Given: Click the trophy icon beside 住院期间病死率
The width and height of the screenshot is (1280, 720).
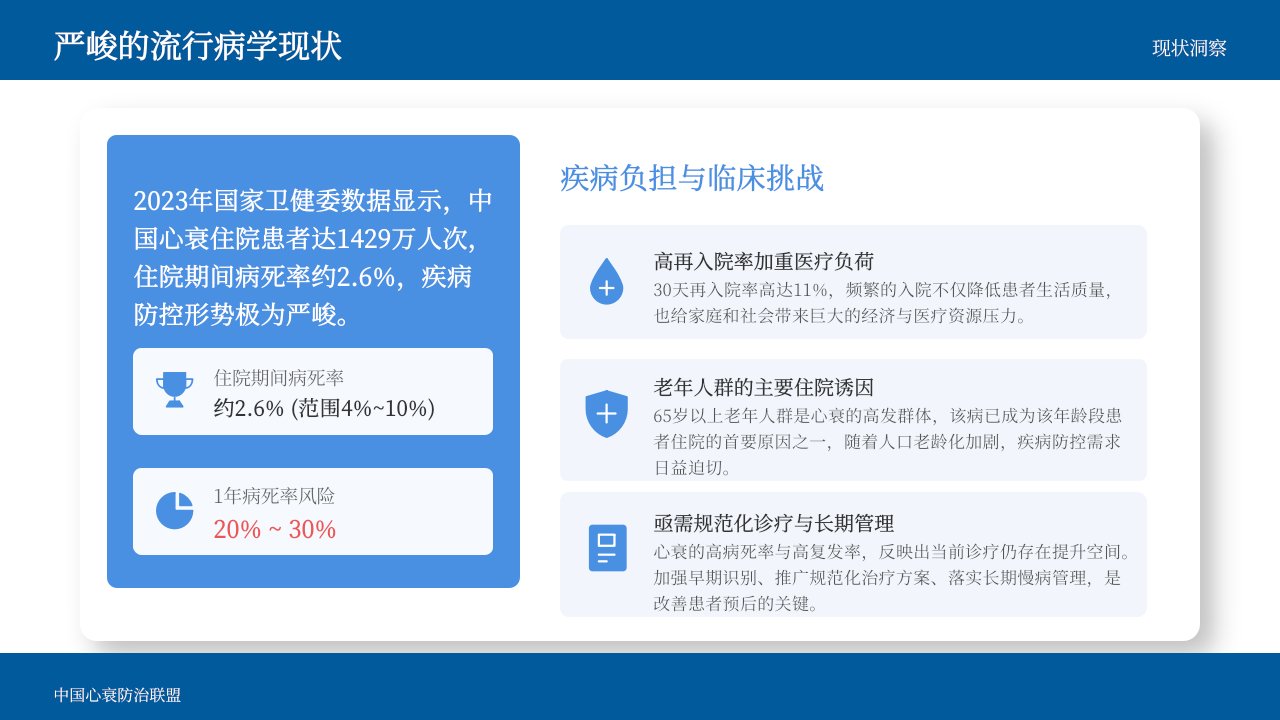Looking at the screenshot, I should (x=174, y=390).
